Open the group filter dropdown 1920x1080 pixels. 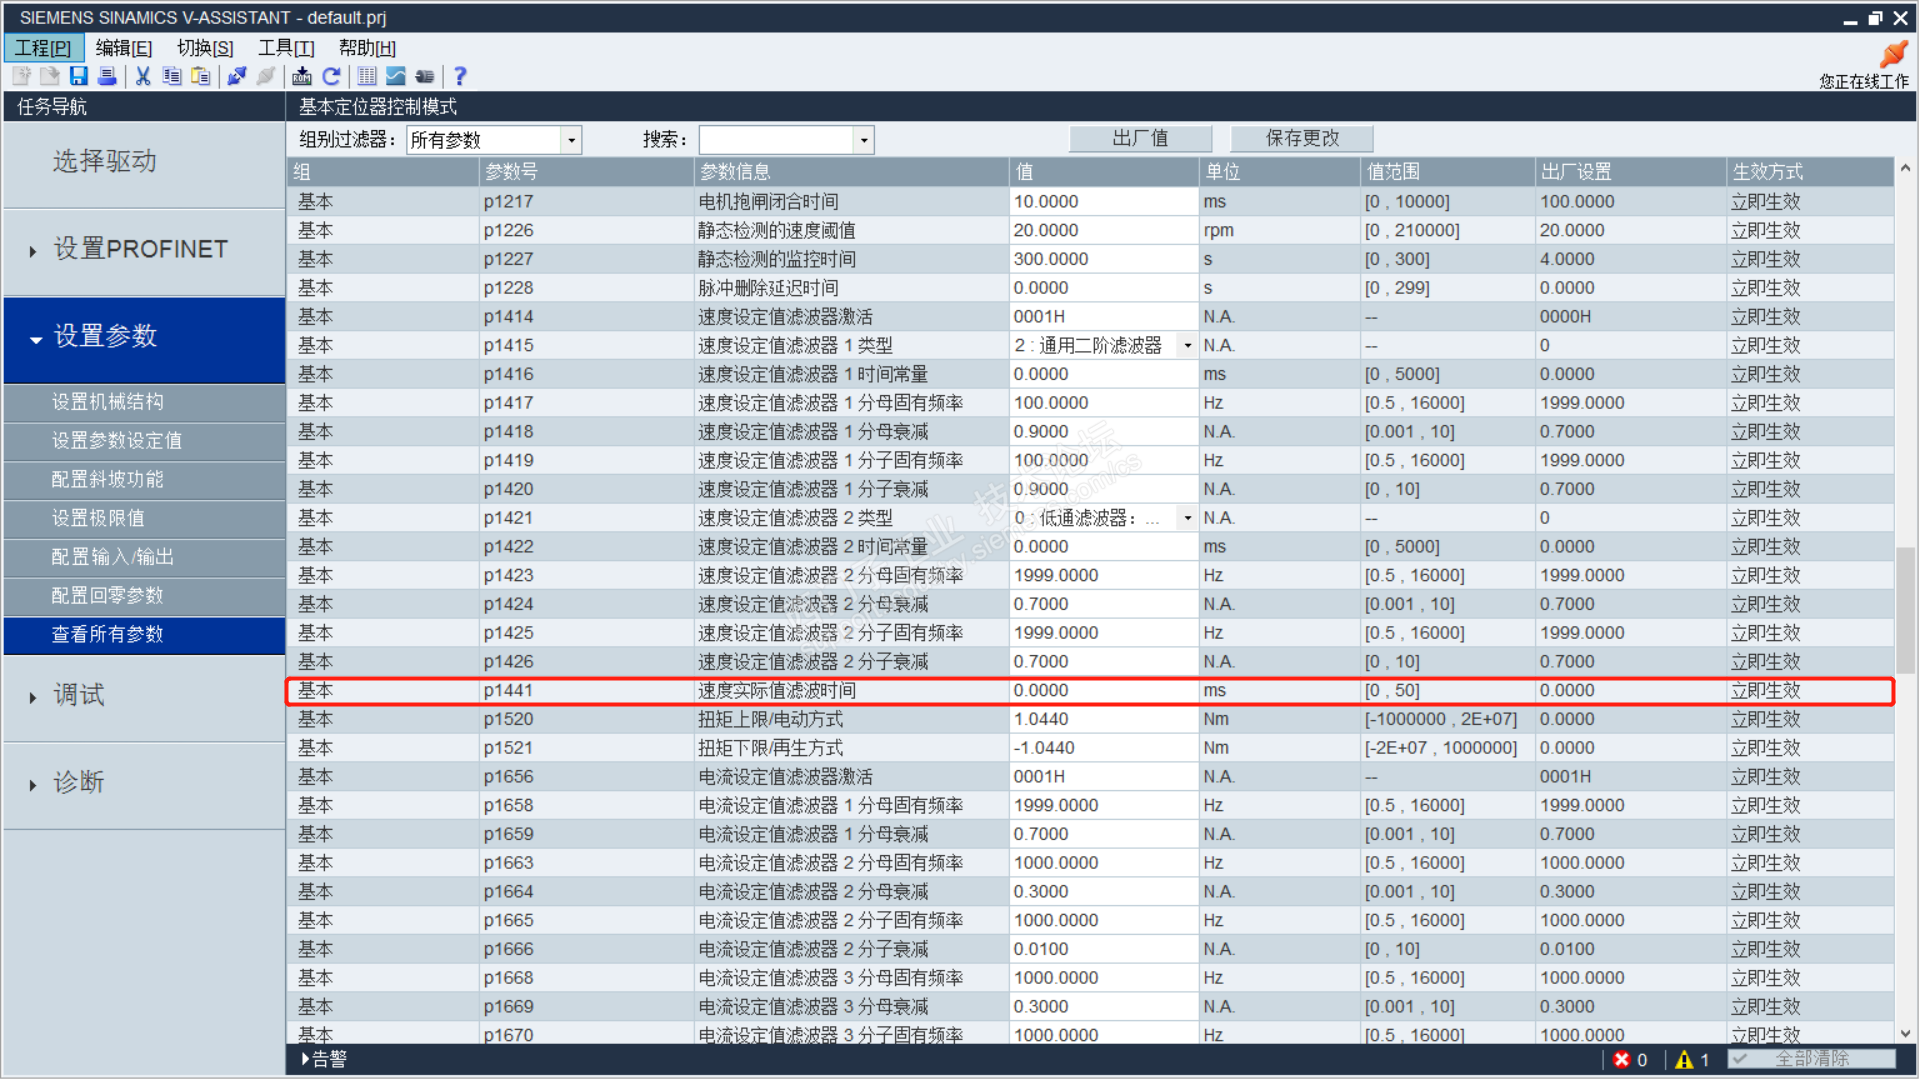click(571, 140)
